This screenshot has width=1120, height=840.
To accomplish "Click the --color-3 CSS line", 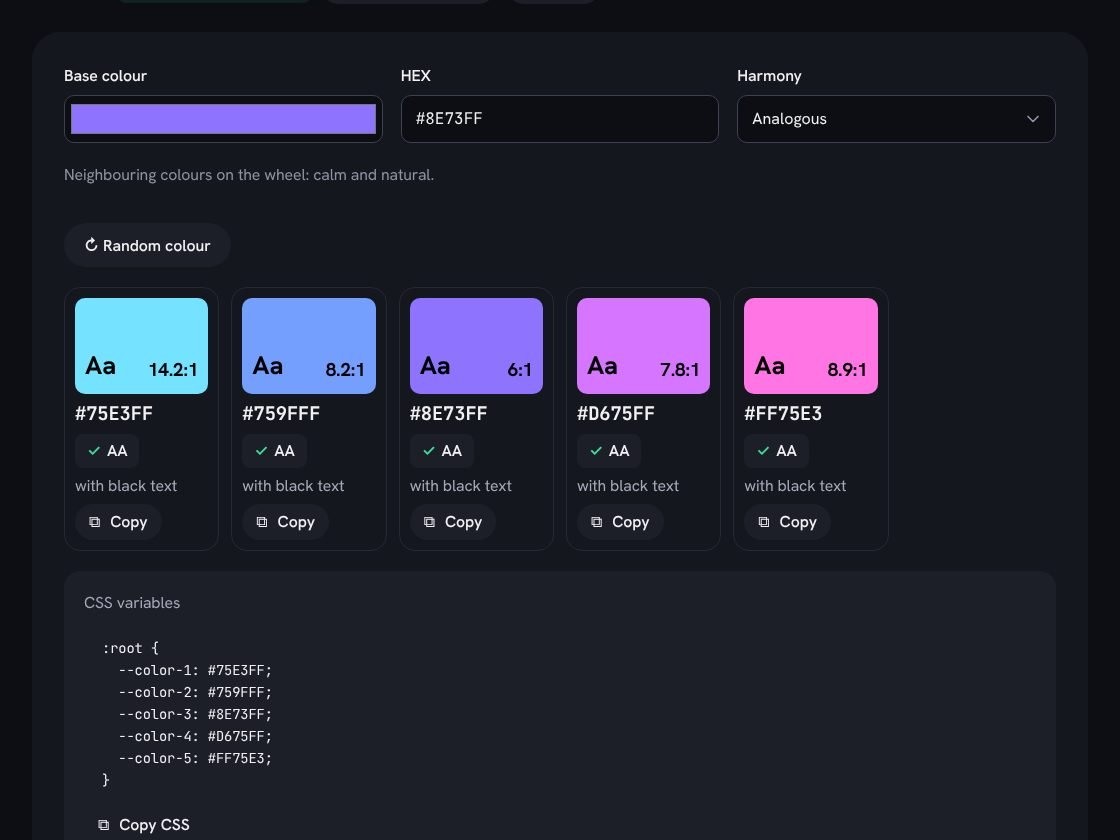I will click(196, 714).
